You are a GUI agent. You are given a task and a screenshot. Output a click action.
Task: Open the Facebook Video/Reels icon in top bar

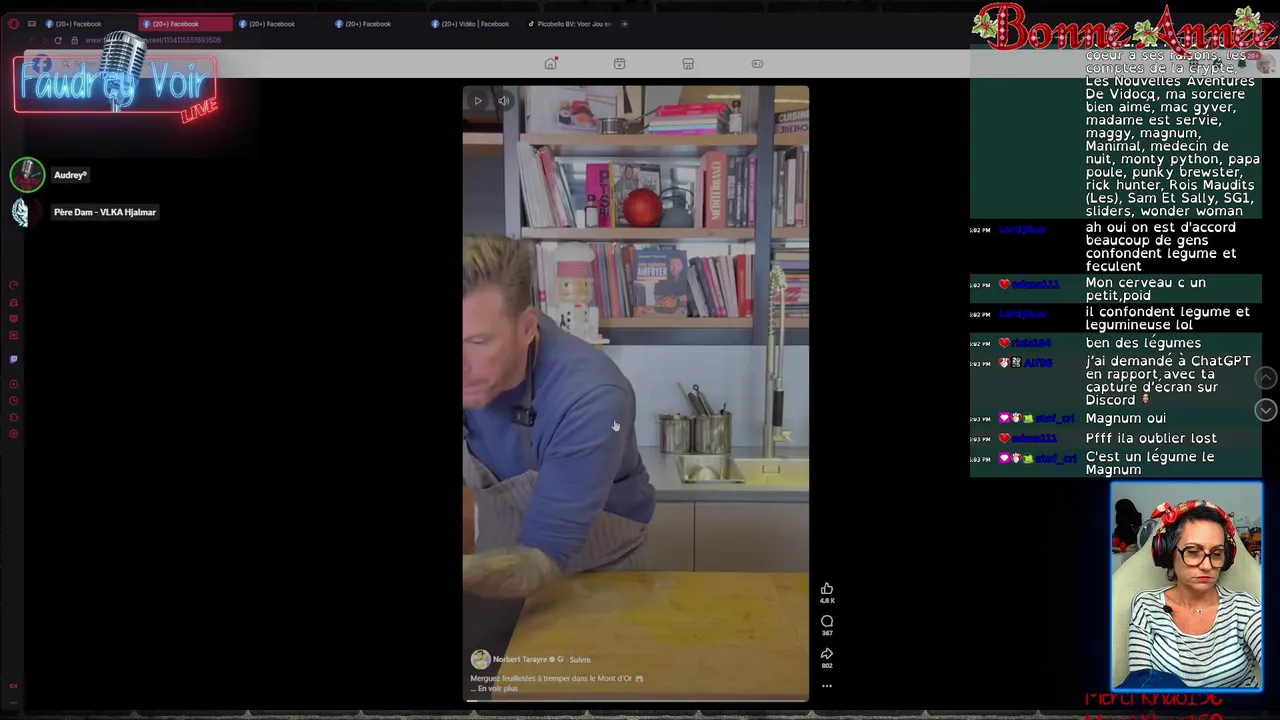[x=620, y=63]
